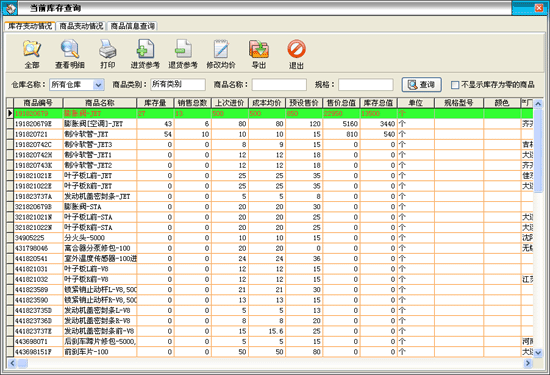
Task: Select row 叶子板L前-STA
Action: click(x=270, y=217)
